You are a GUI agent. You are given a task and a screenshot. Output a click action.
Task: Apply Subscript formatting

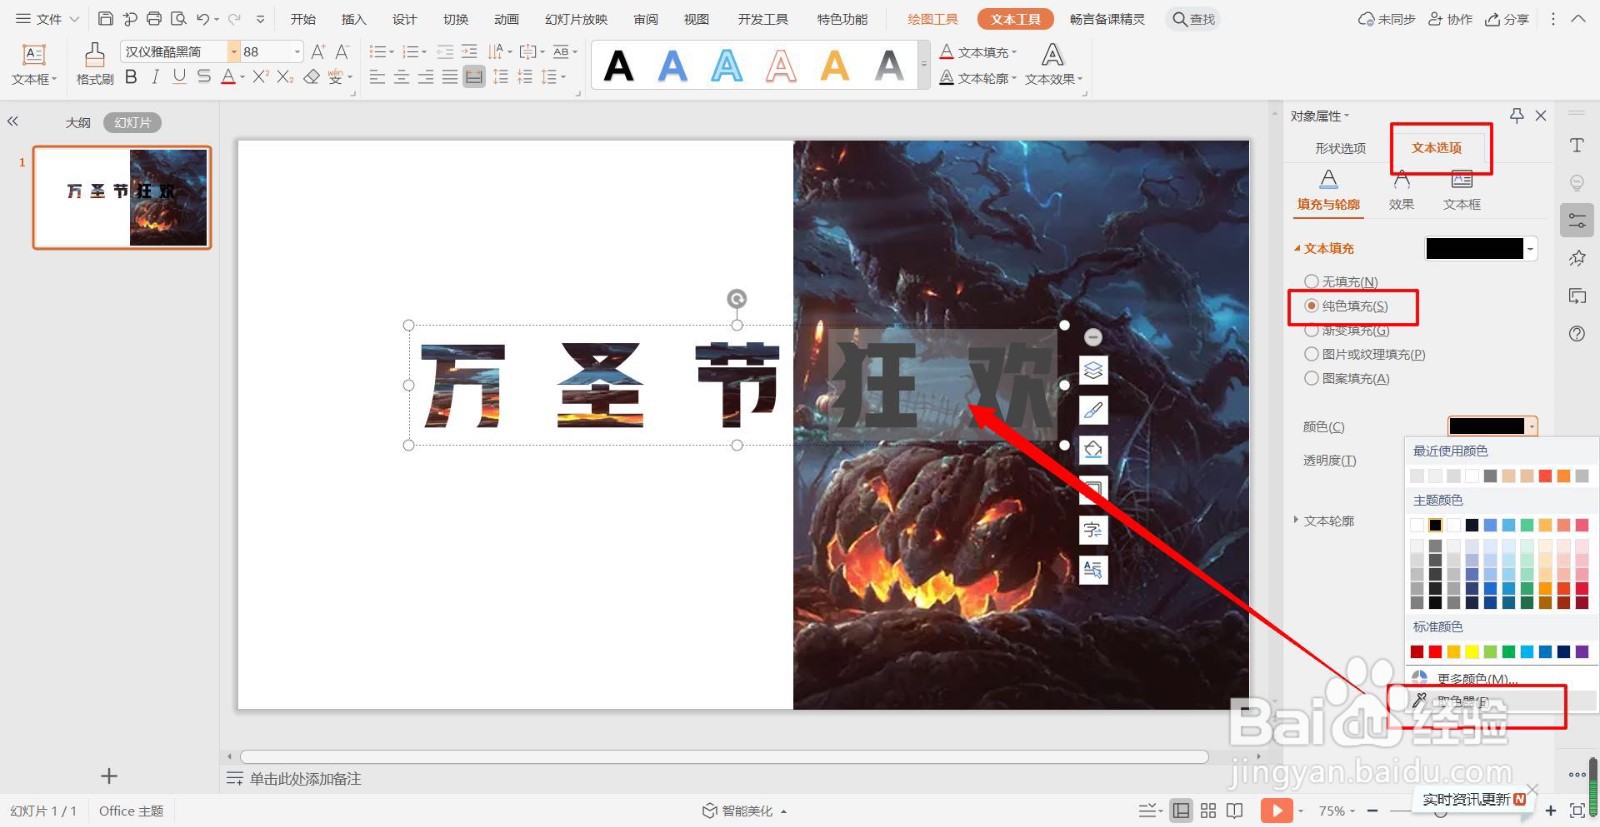tap(285, 77)
